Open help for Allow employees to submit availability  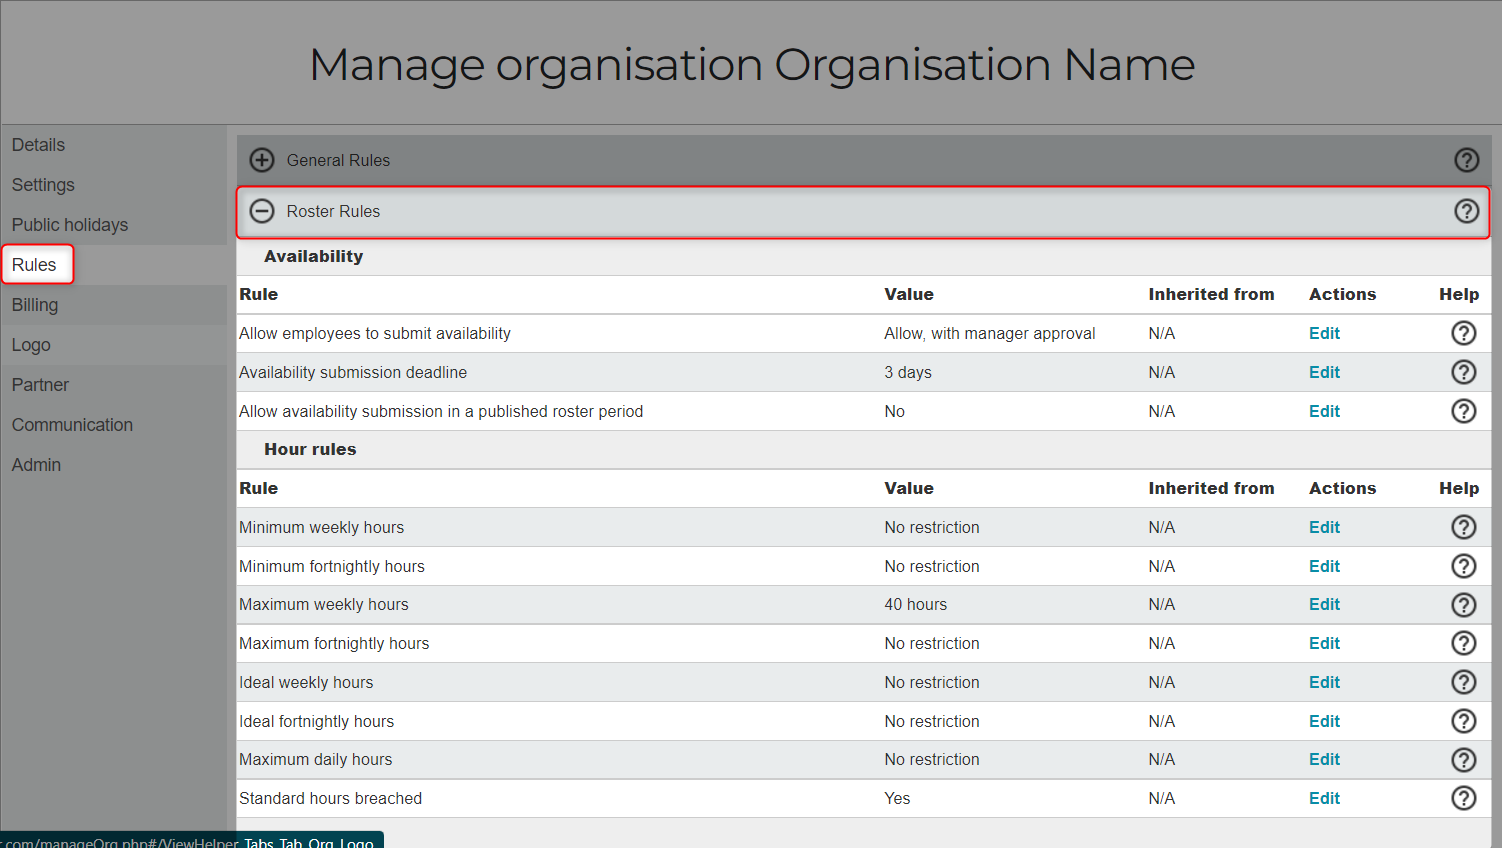pyautogui.click(x=1463, y=333)
